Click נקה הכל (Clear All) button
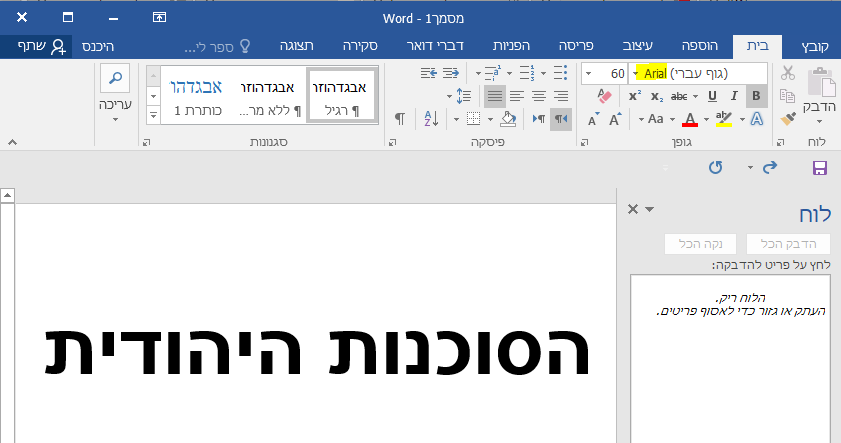 (x=700, y=244)
